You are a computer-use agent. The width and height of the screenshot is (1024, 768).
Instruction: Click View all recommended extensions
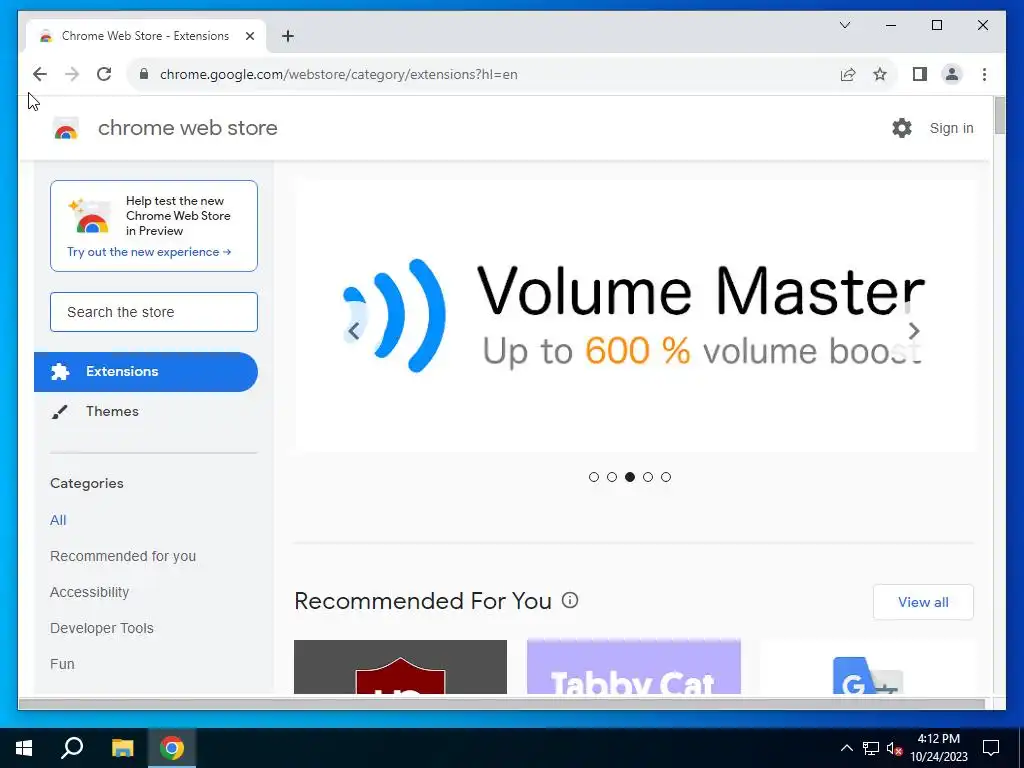coord(923,602)
